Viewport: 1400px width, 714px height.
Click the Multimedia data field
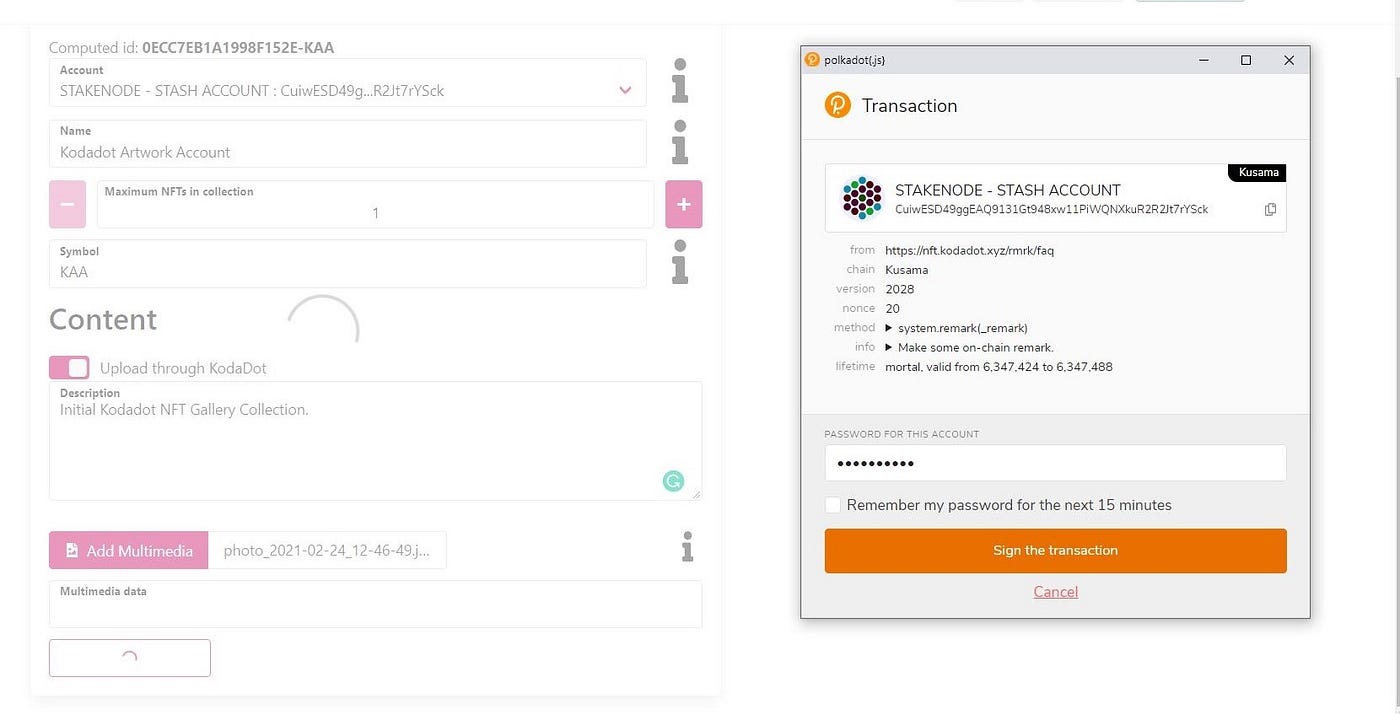tap(375, 604)
